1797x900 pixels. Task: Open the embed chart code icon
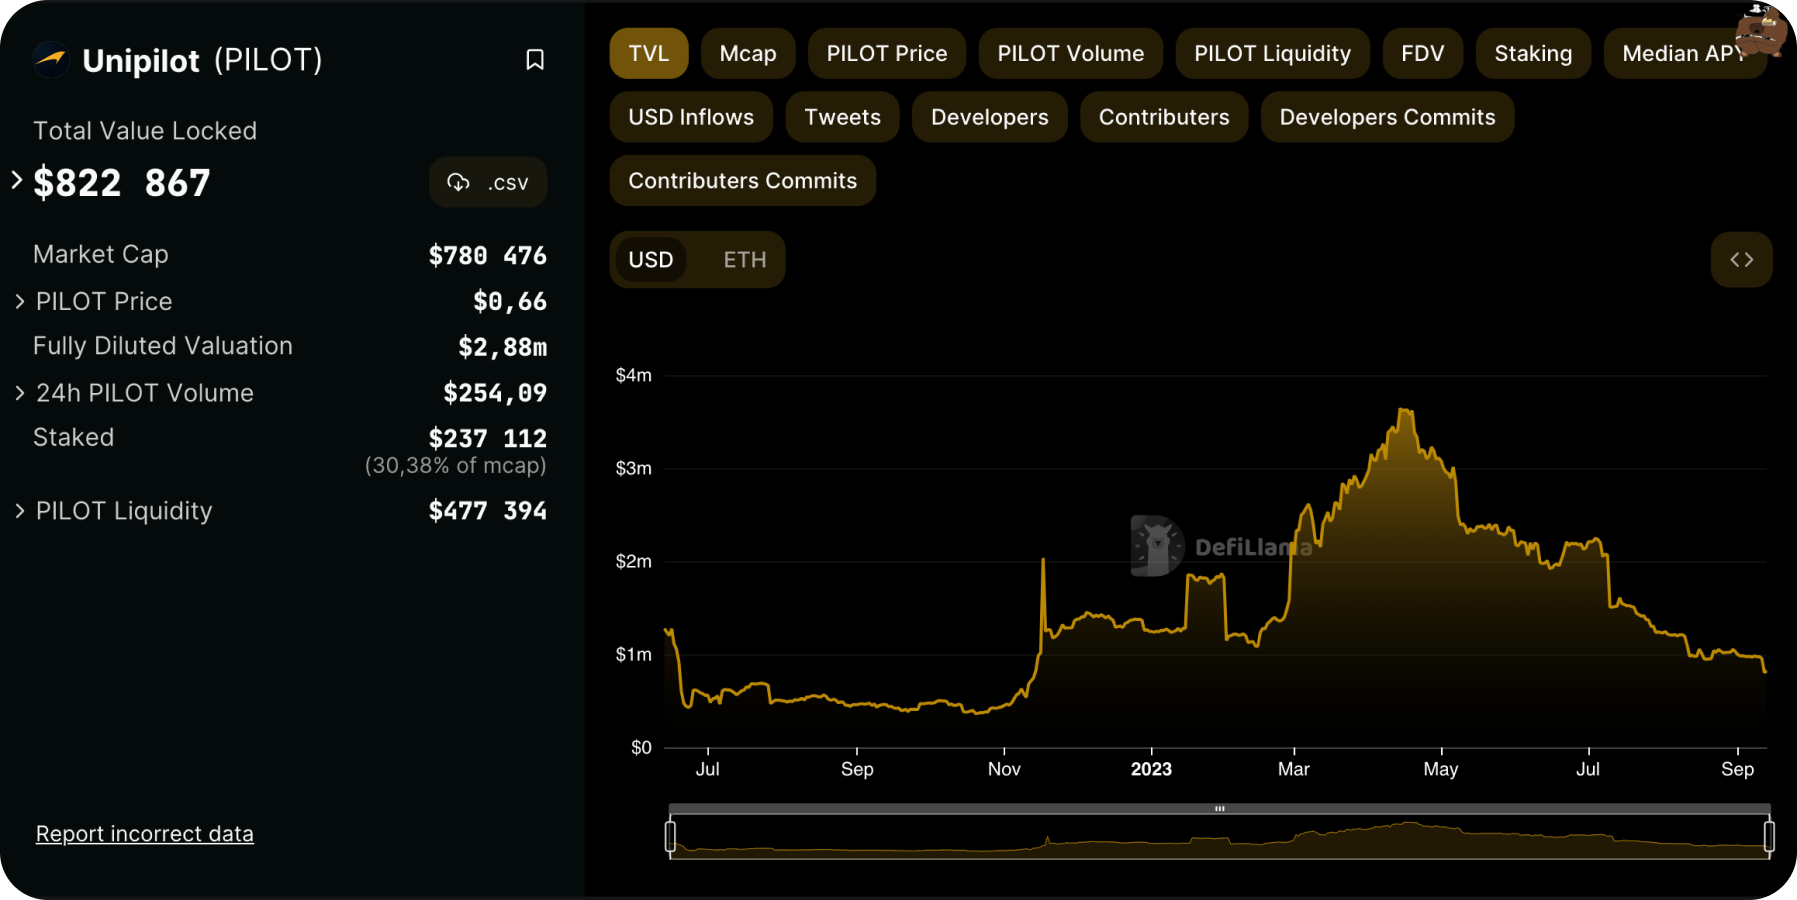[x=1741, y=260]
